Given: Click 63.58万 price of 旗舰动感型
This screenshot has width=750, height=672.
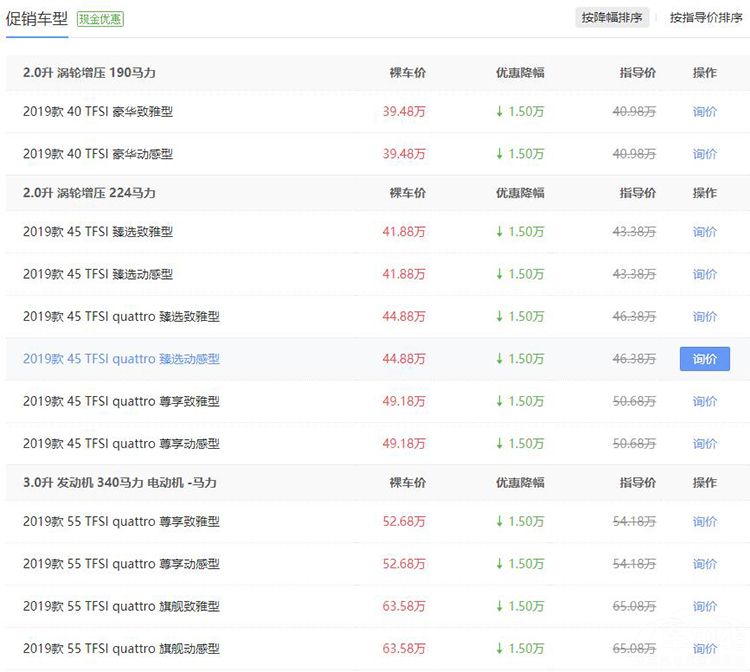Looking at the screenshot, I should click(x=404, y=649).
